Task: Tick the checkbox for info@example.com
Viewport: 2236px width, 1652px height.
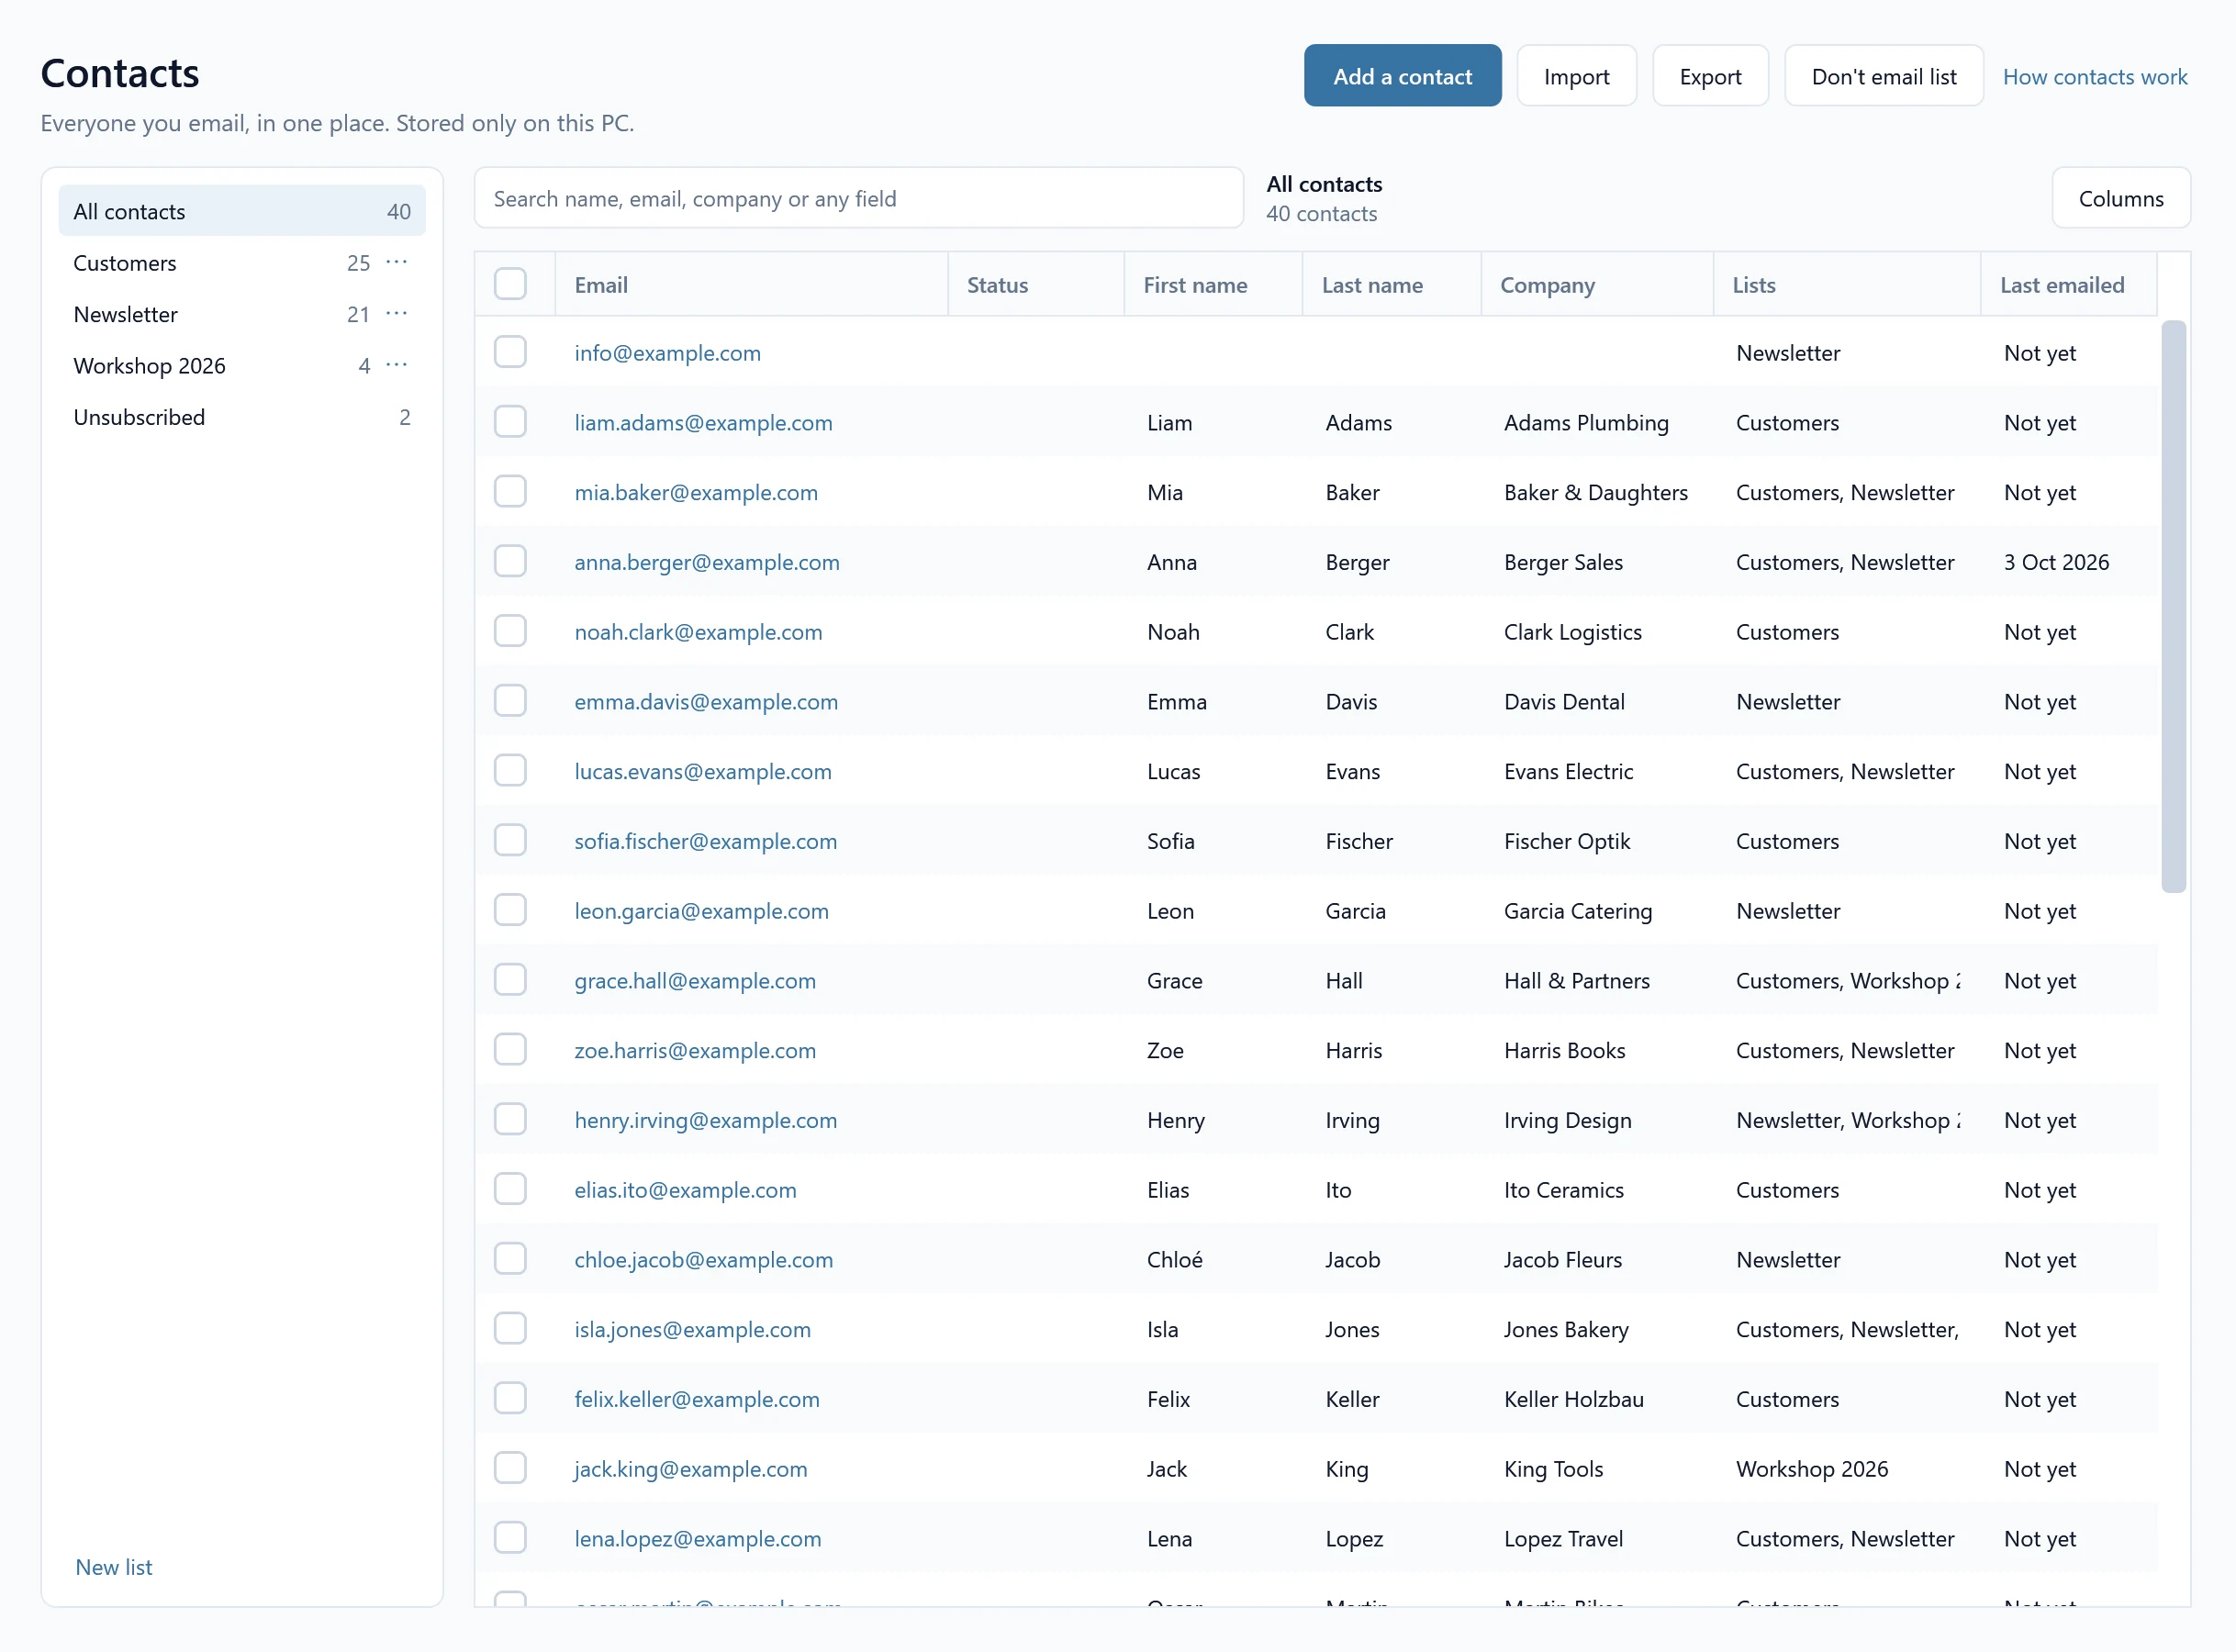Action: 510,352
